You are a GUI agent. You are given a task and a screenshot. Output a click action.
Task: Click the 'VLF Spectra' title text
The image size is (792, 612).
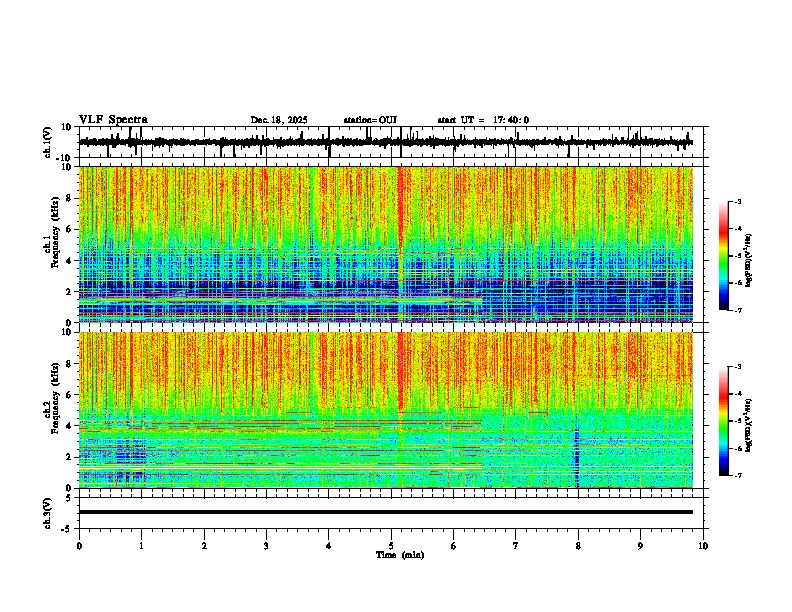click(113, 120)
